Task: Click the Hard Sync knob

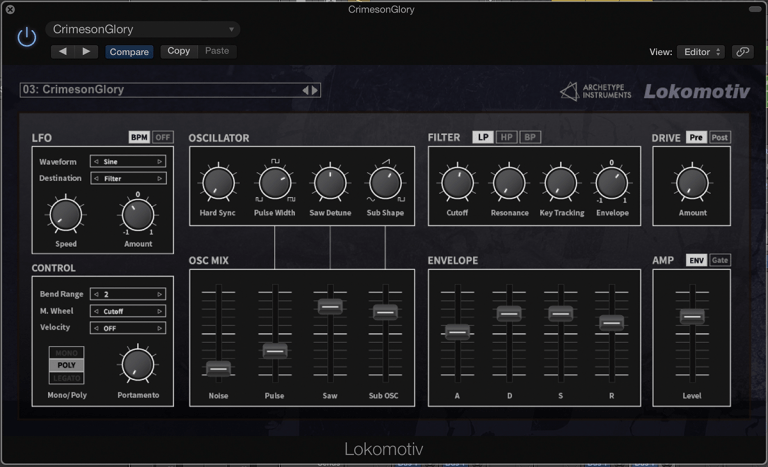Action: 218,183
